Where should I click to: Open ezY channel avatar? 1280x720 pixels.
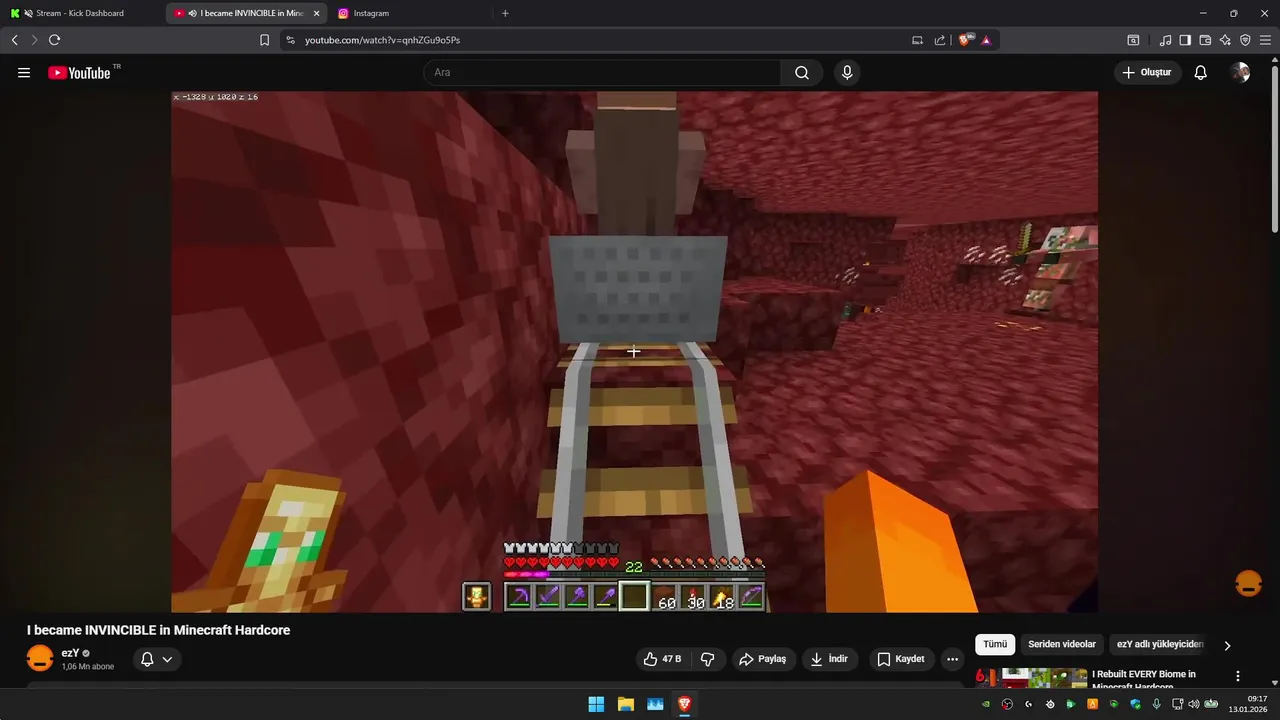point(39,659)
